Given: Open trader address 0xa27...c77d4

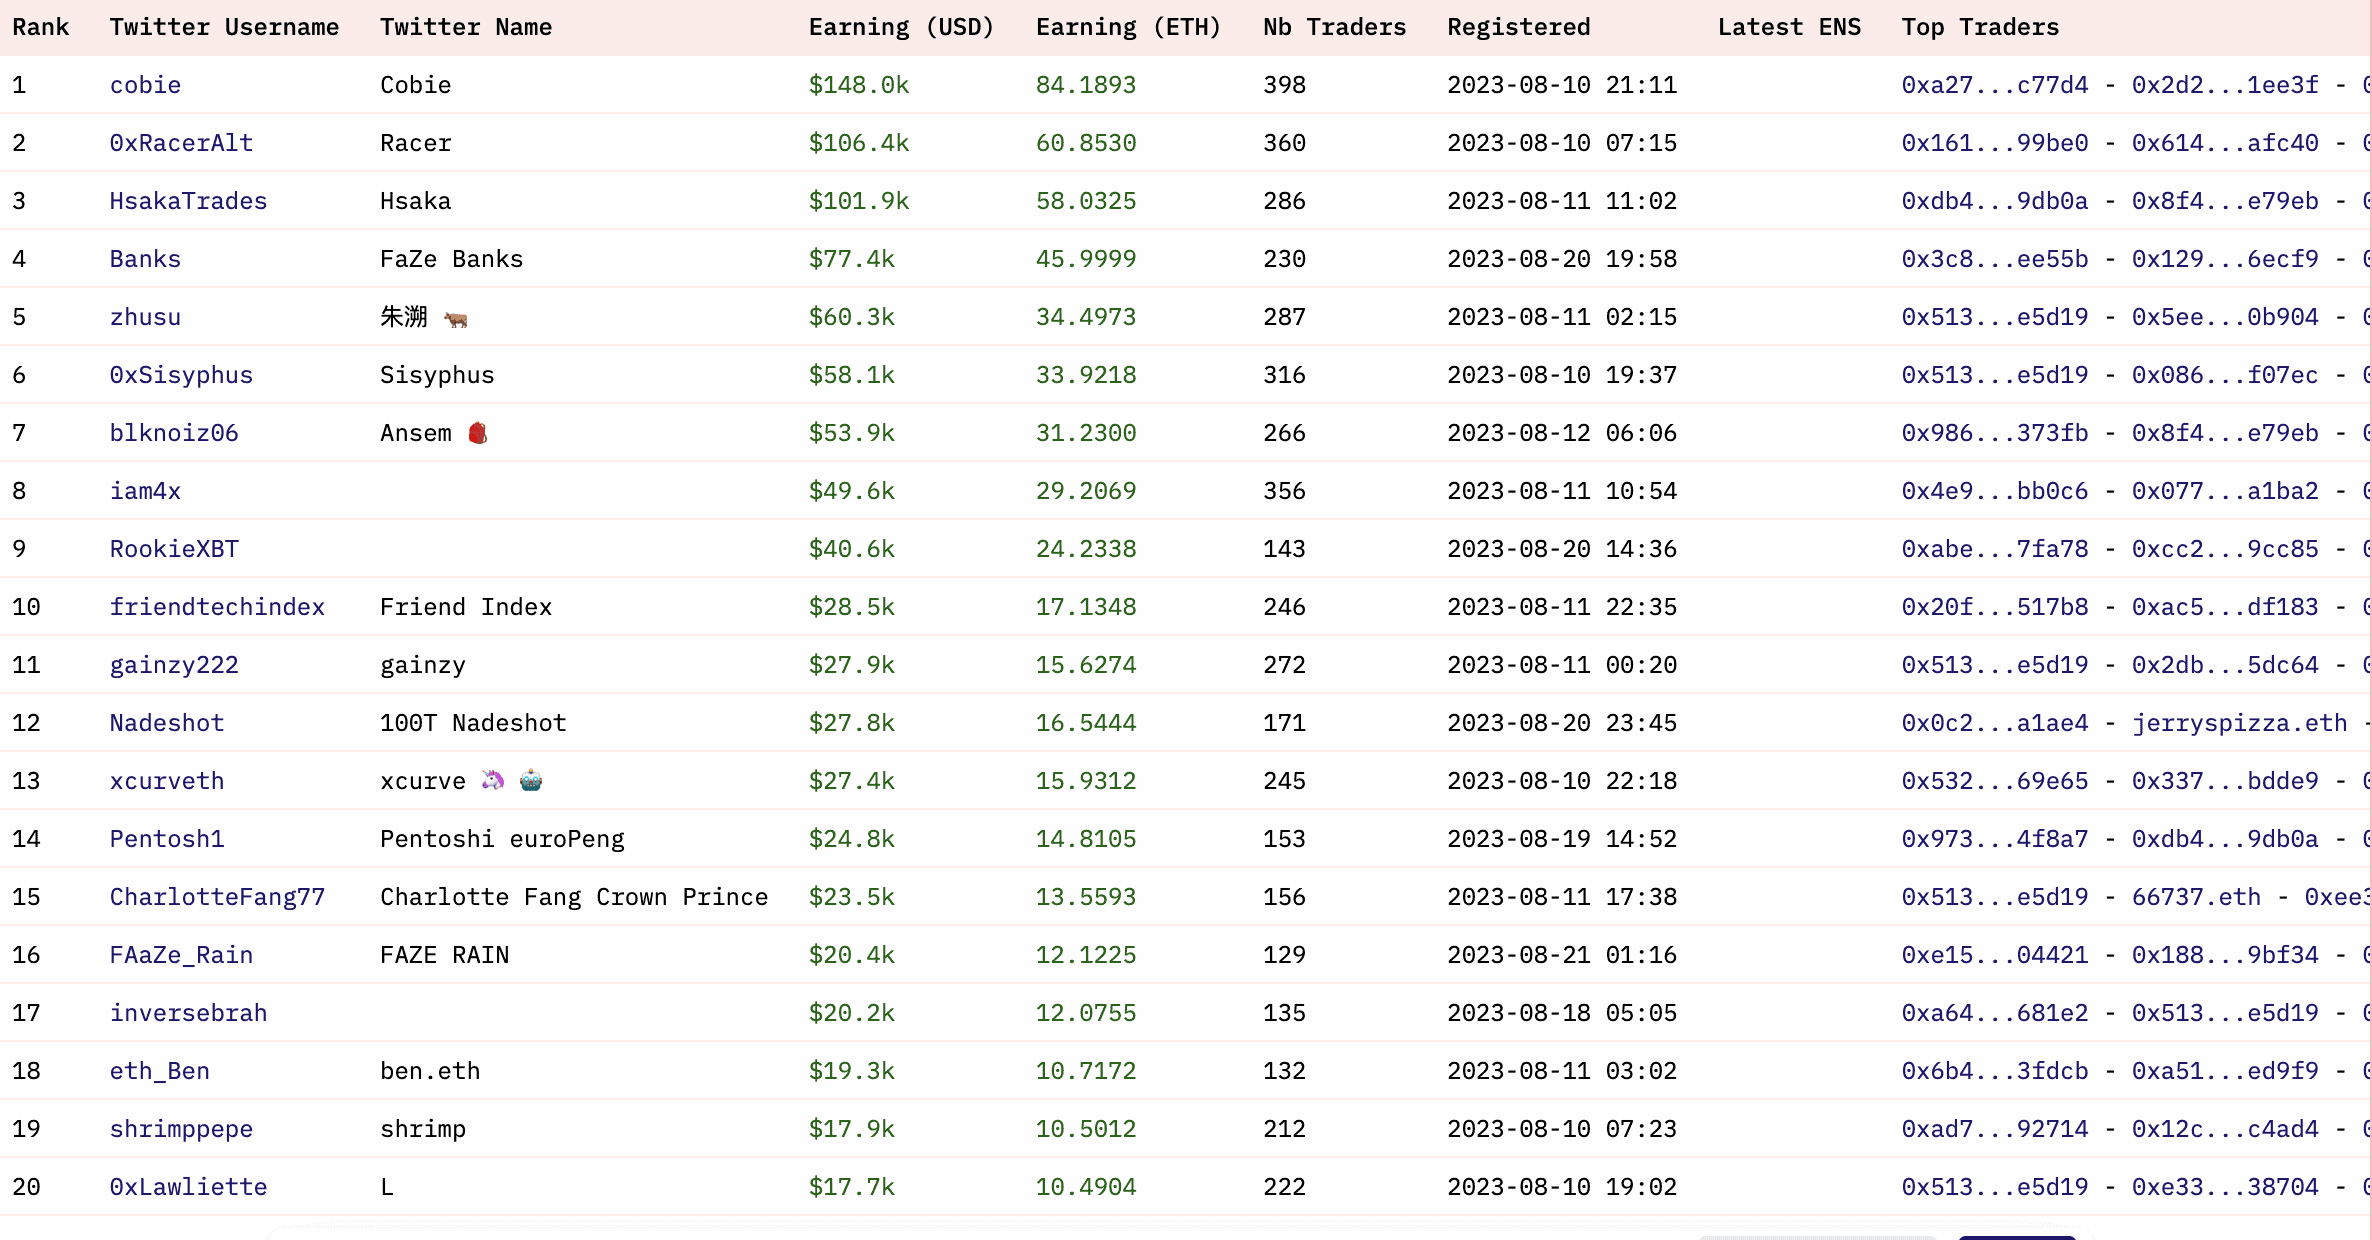Looking at the screenshot, I should pos(1994,85).
